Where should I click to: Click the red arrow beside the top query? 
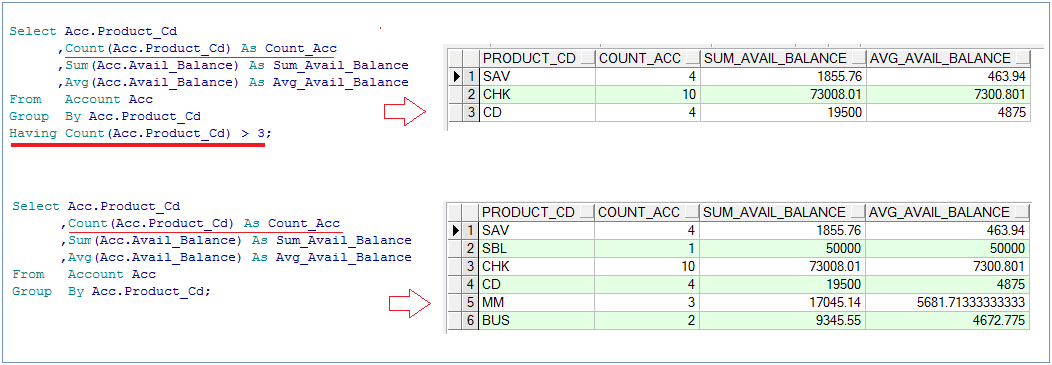(x=405, y=112)
